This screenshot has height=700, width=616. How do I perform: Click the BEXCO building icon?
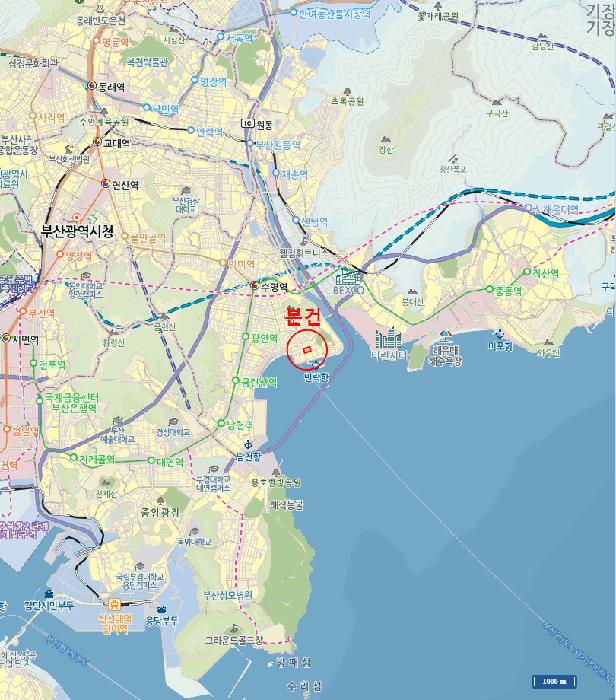click(x=348, y=278)
